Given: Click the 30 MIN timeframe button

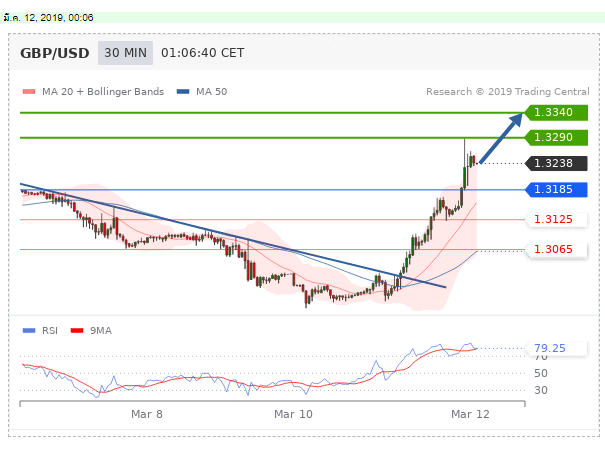Looking at the screenshot, I should tap(125, 53).
